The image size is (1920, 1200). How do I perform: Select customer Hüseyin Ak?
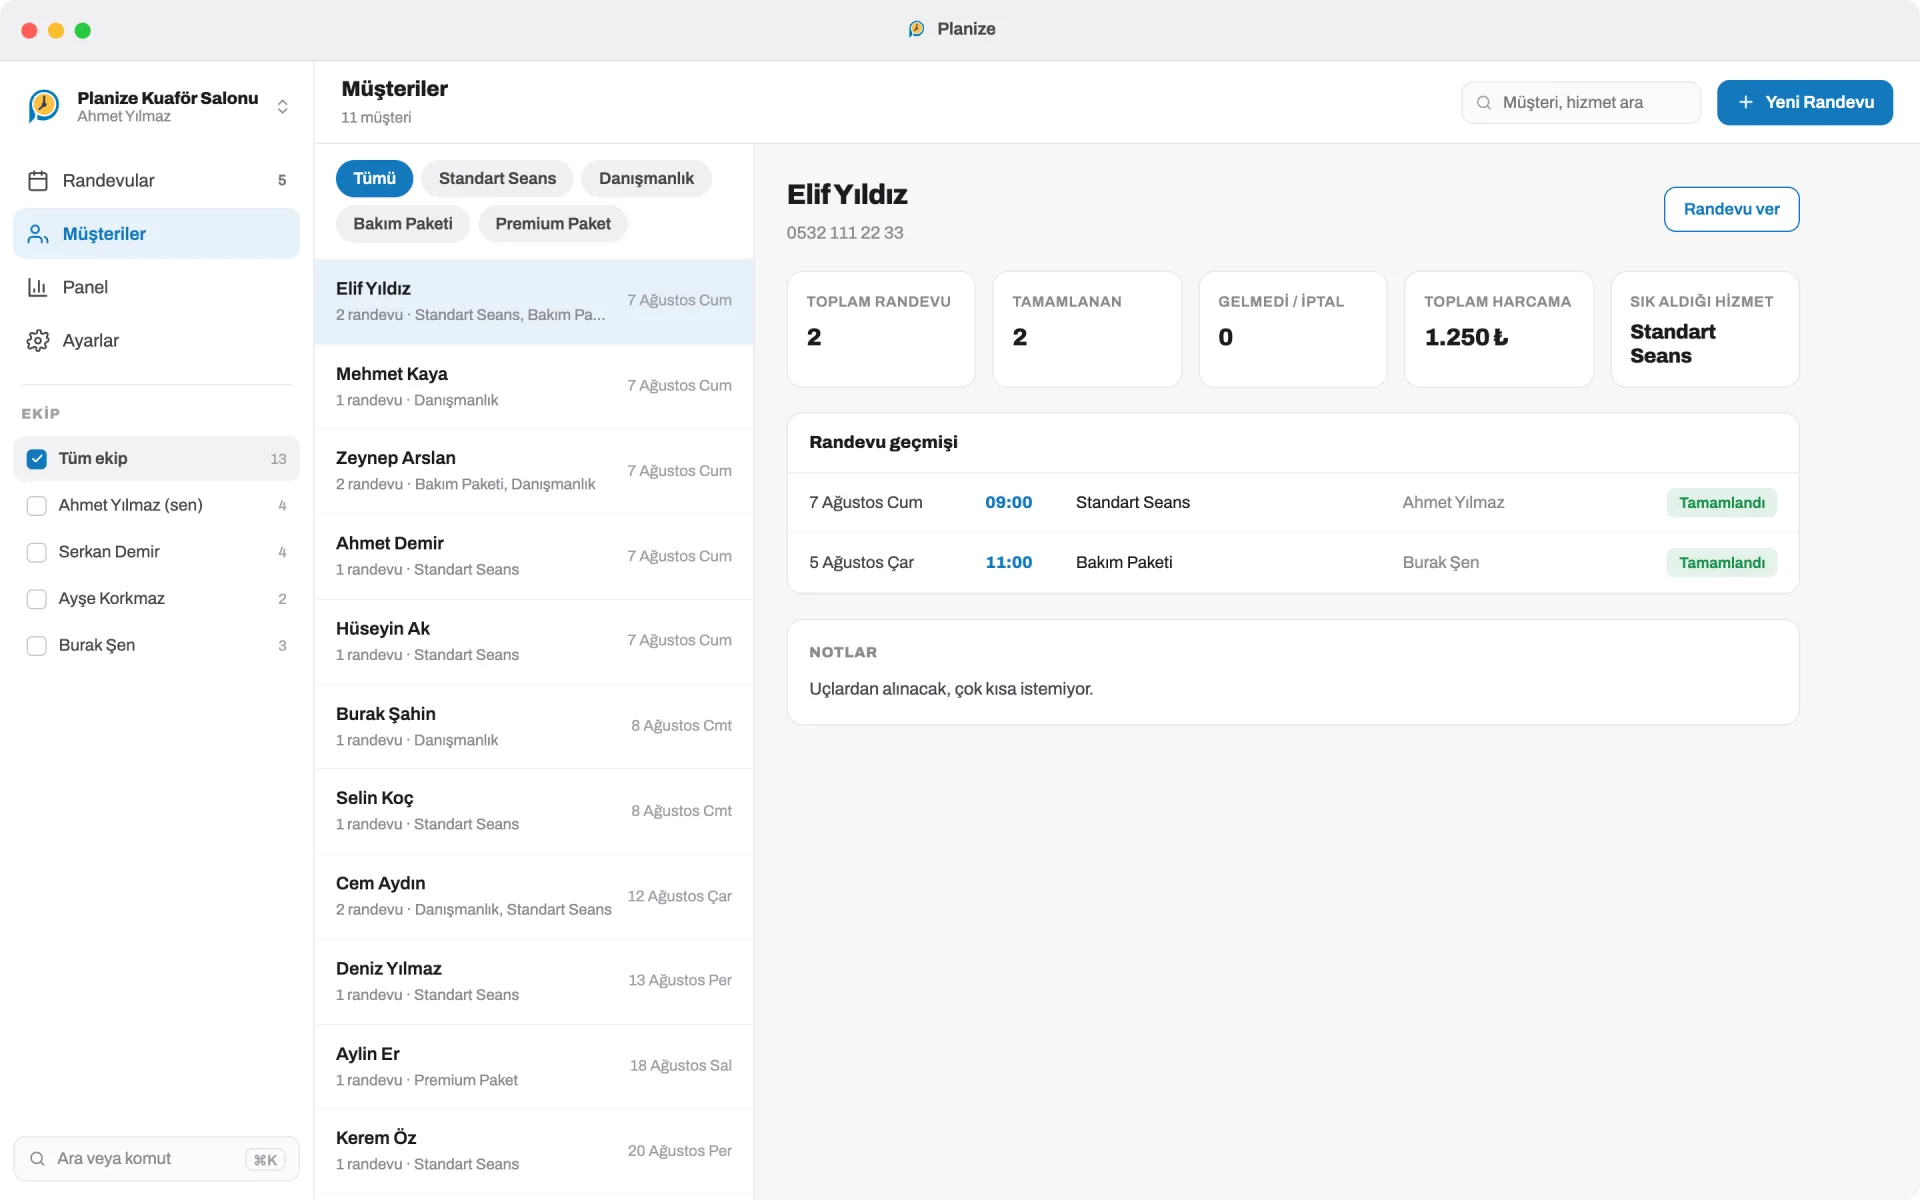[534, 642]
